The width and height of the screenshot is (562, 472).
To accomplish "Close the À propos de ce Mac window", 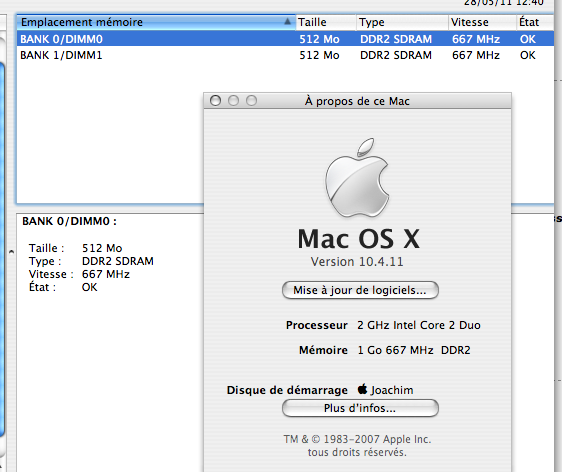I will click(x=215, y=101).
